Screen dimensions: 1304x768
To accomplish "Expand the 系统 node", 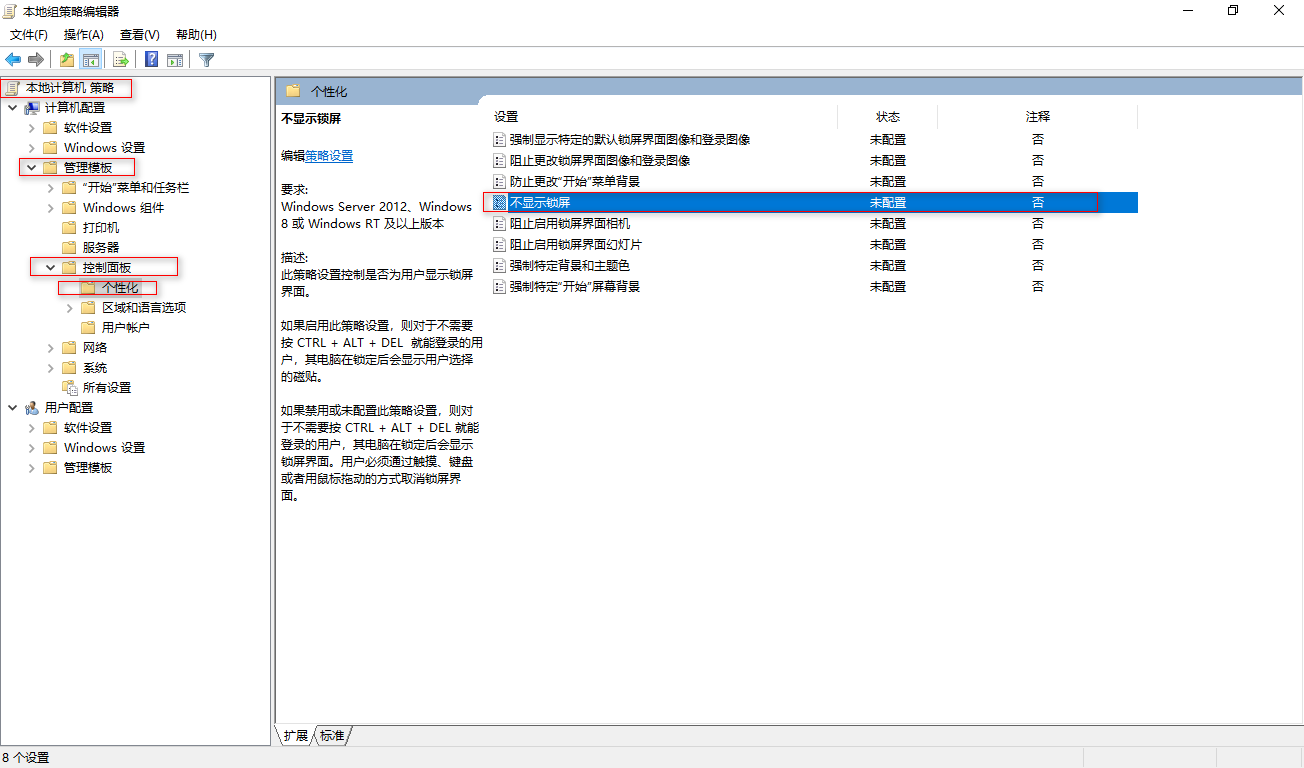I will click(x=50, y=368).
